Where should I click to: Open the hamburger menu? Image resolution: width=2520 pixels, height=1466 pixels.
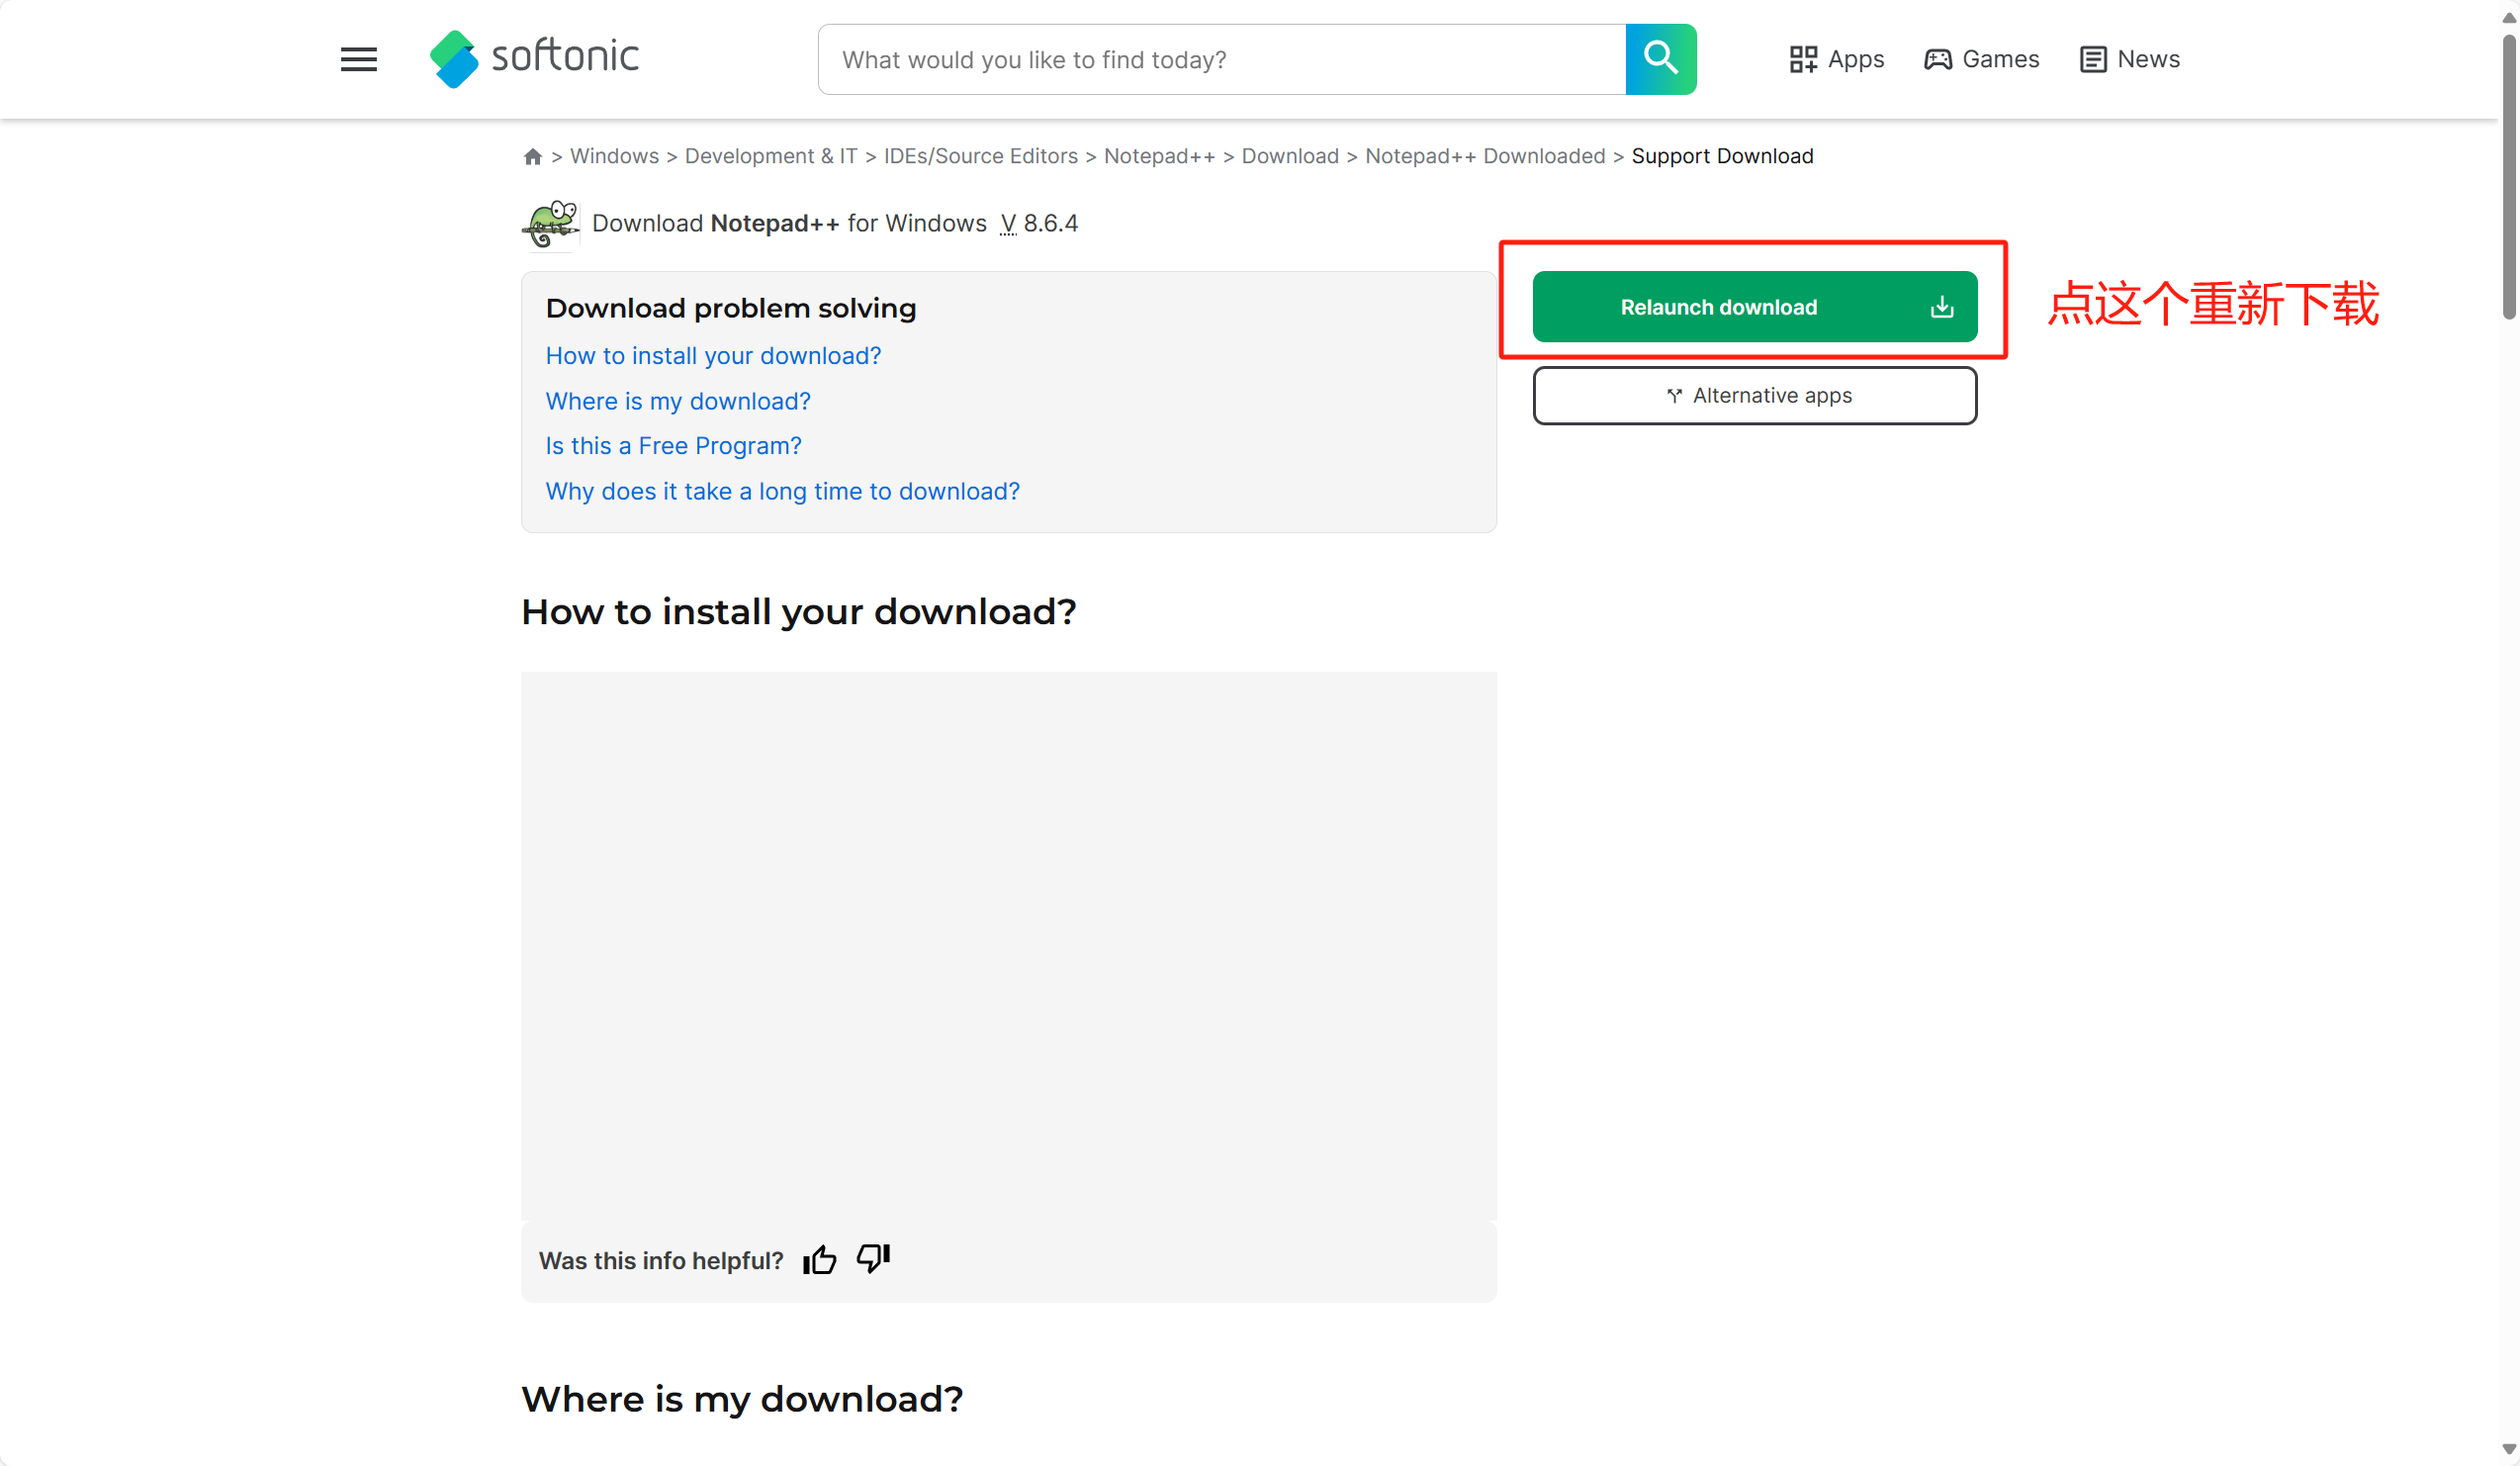coord(358,59)
